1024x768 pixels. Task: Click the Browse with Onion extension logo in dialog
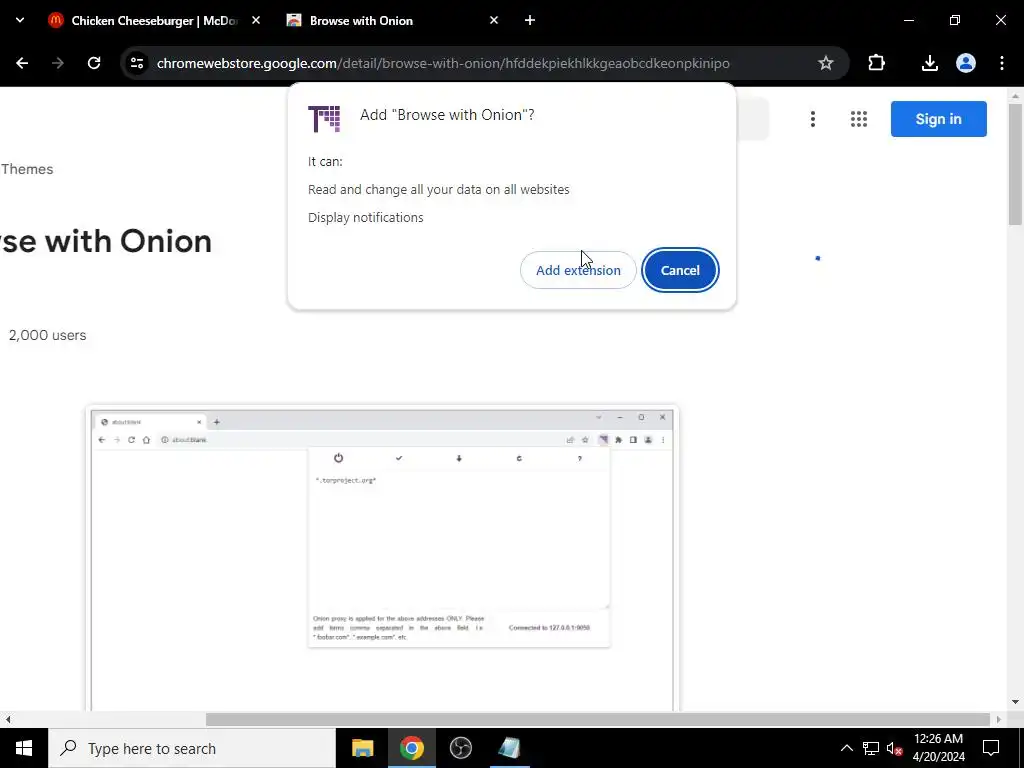tap(324, 119)
